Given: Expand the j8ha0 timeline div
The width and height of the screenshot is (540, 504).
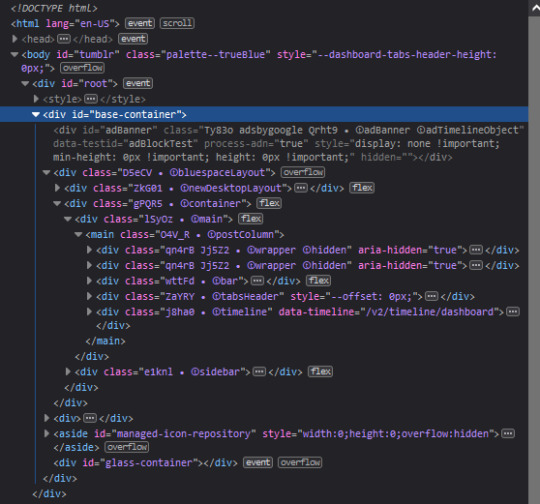Looking at the screenshot, I should click(89, 312).
